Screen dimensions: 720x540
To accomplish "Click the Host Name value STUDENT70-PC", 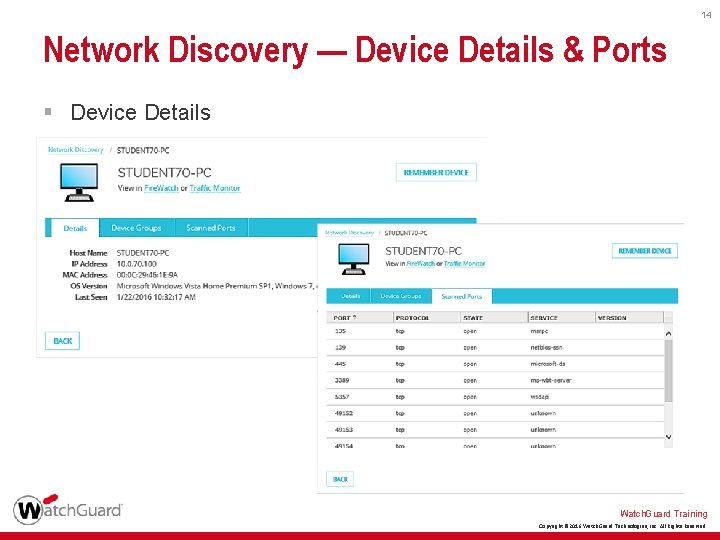I will (143, 253).
